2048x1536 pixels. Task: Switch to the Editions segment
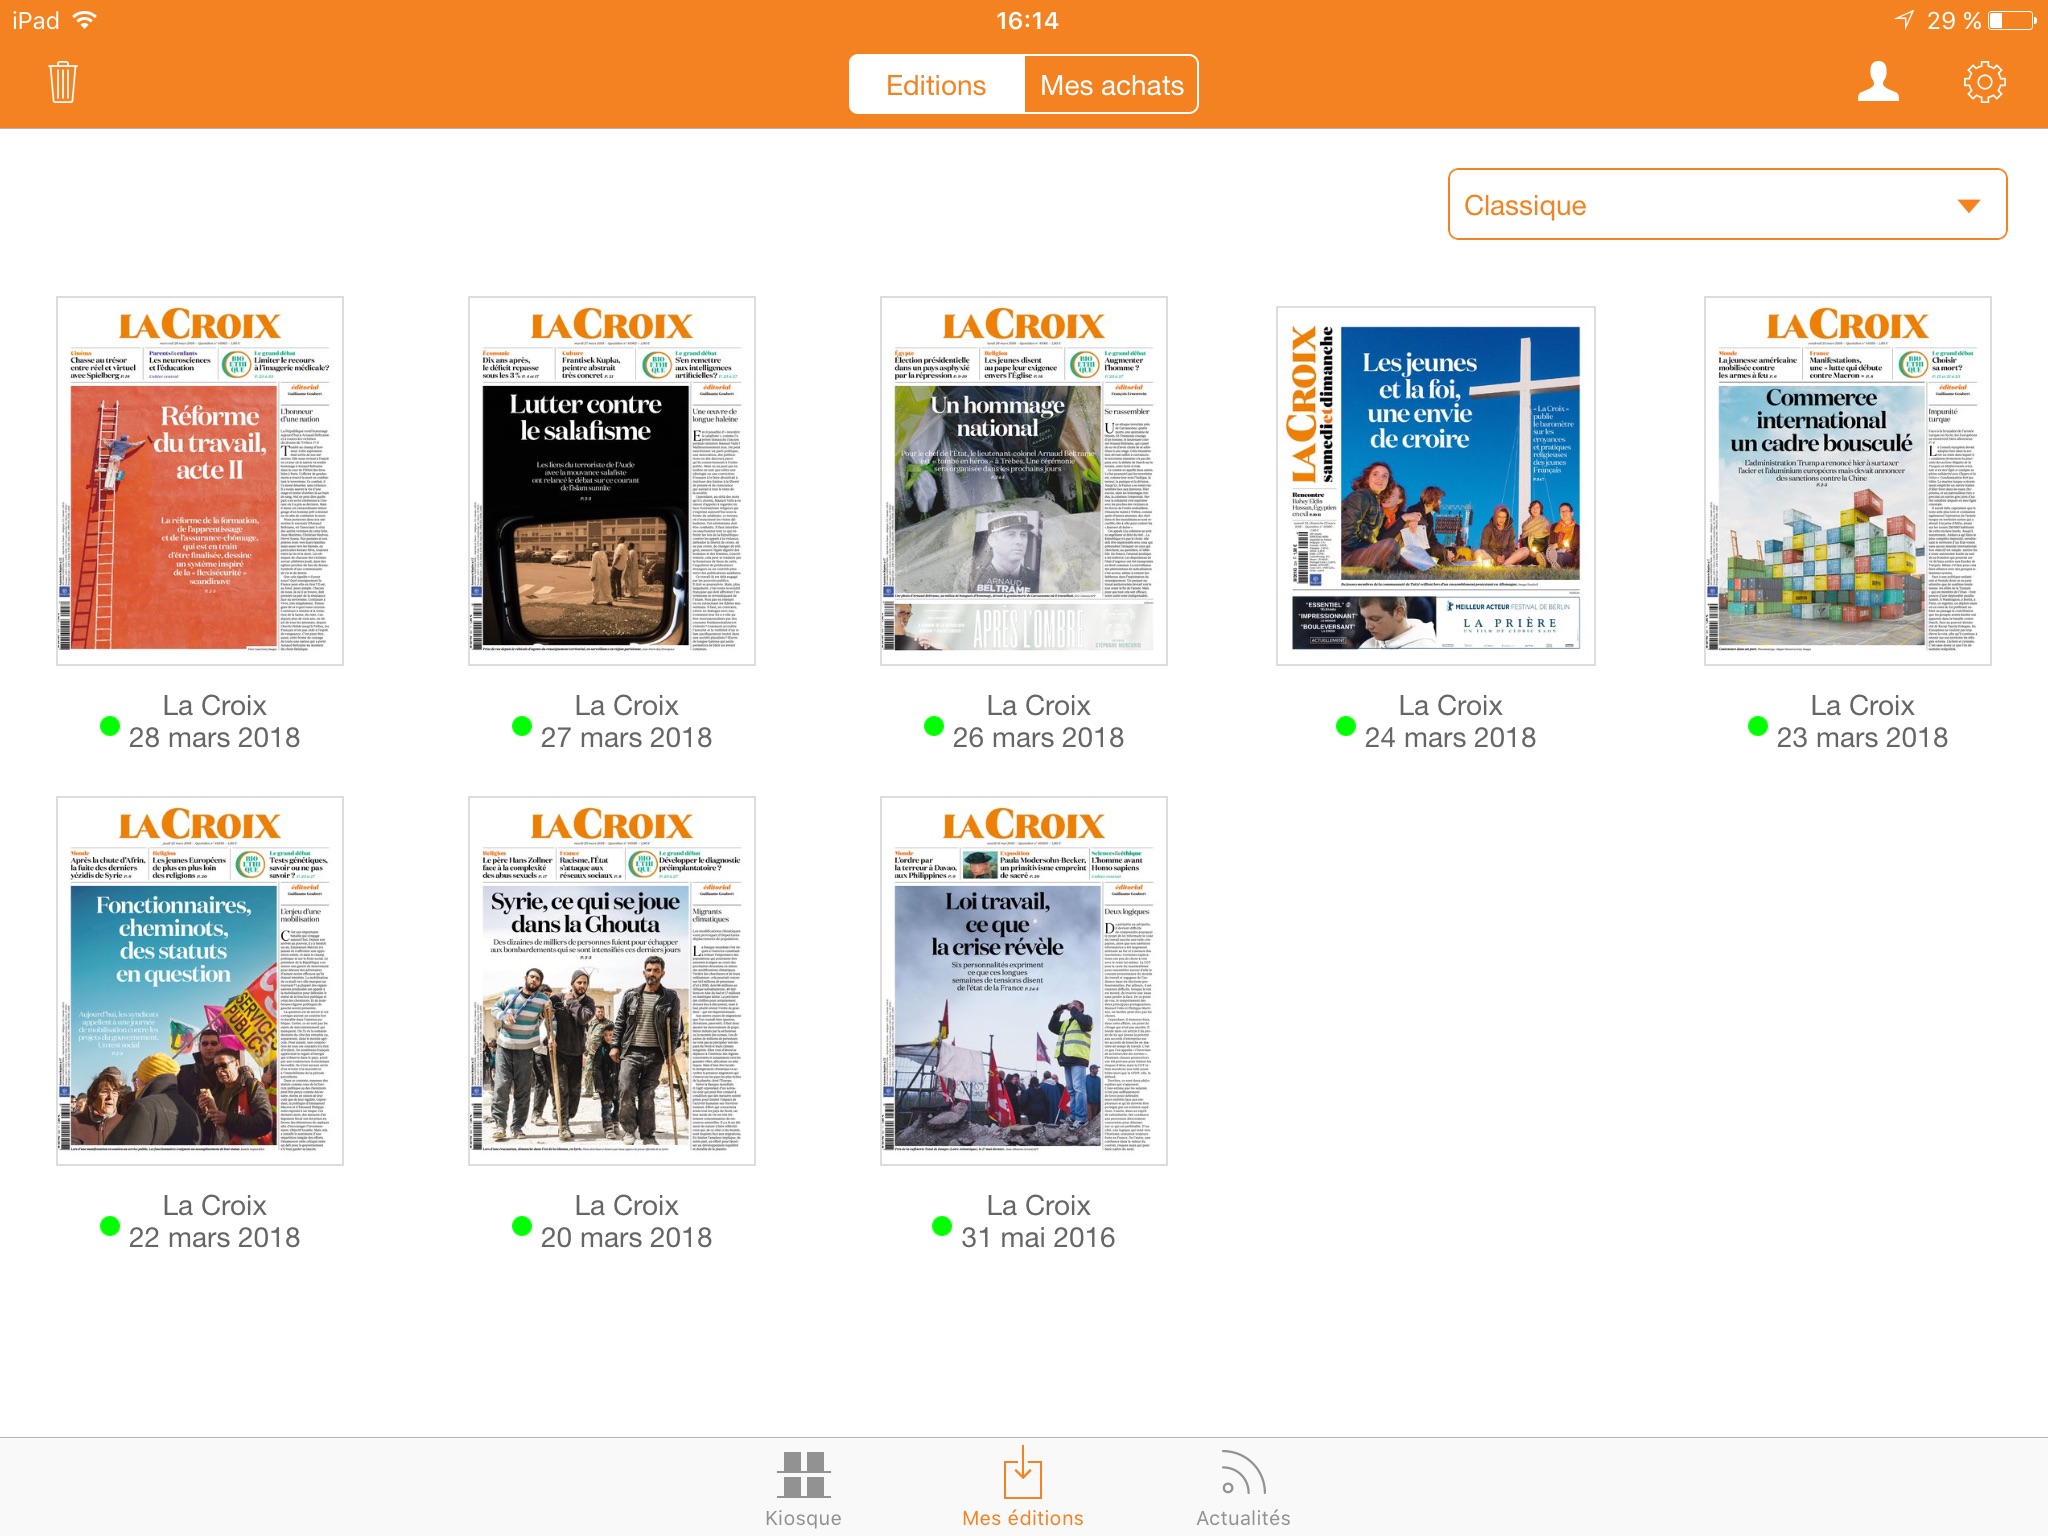tap(936, 85)
